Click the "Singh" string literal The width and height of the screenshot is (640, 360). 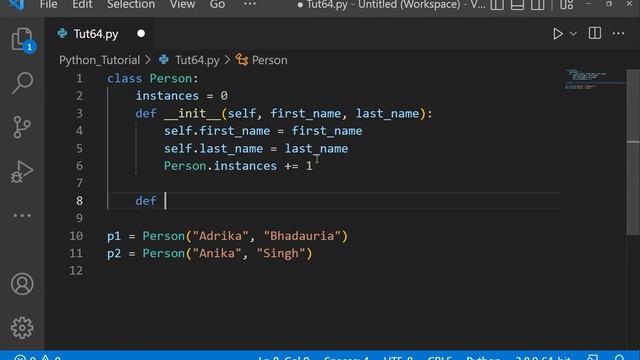[281, 253]
